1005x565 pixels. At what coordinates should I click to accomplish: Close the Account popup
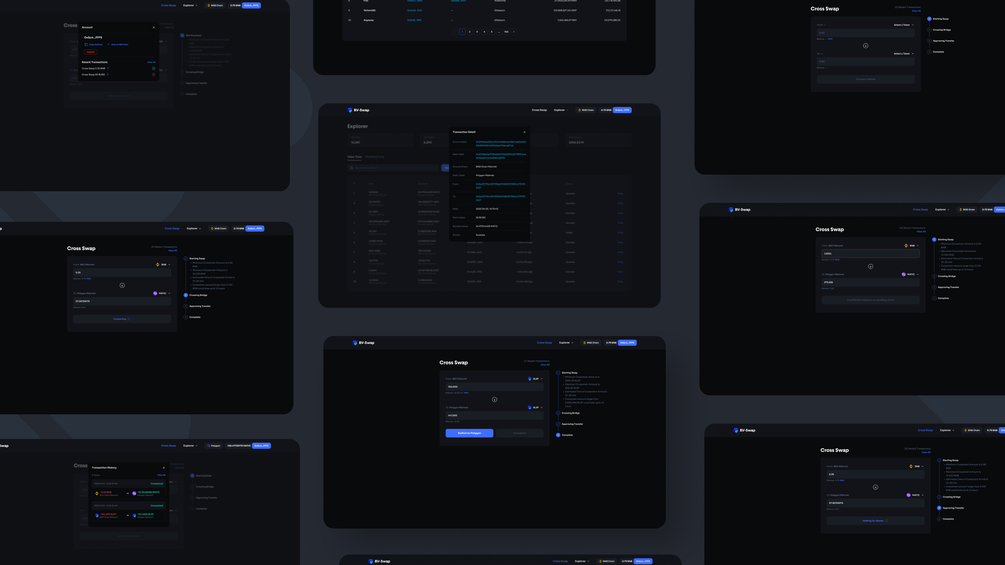(154, 28)
